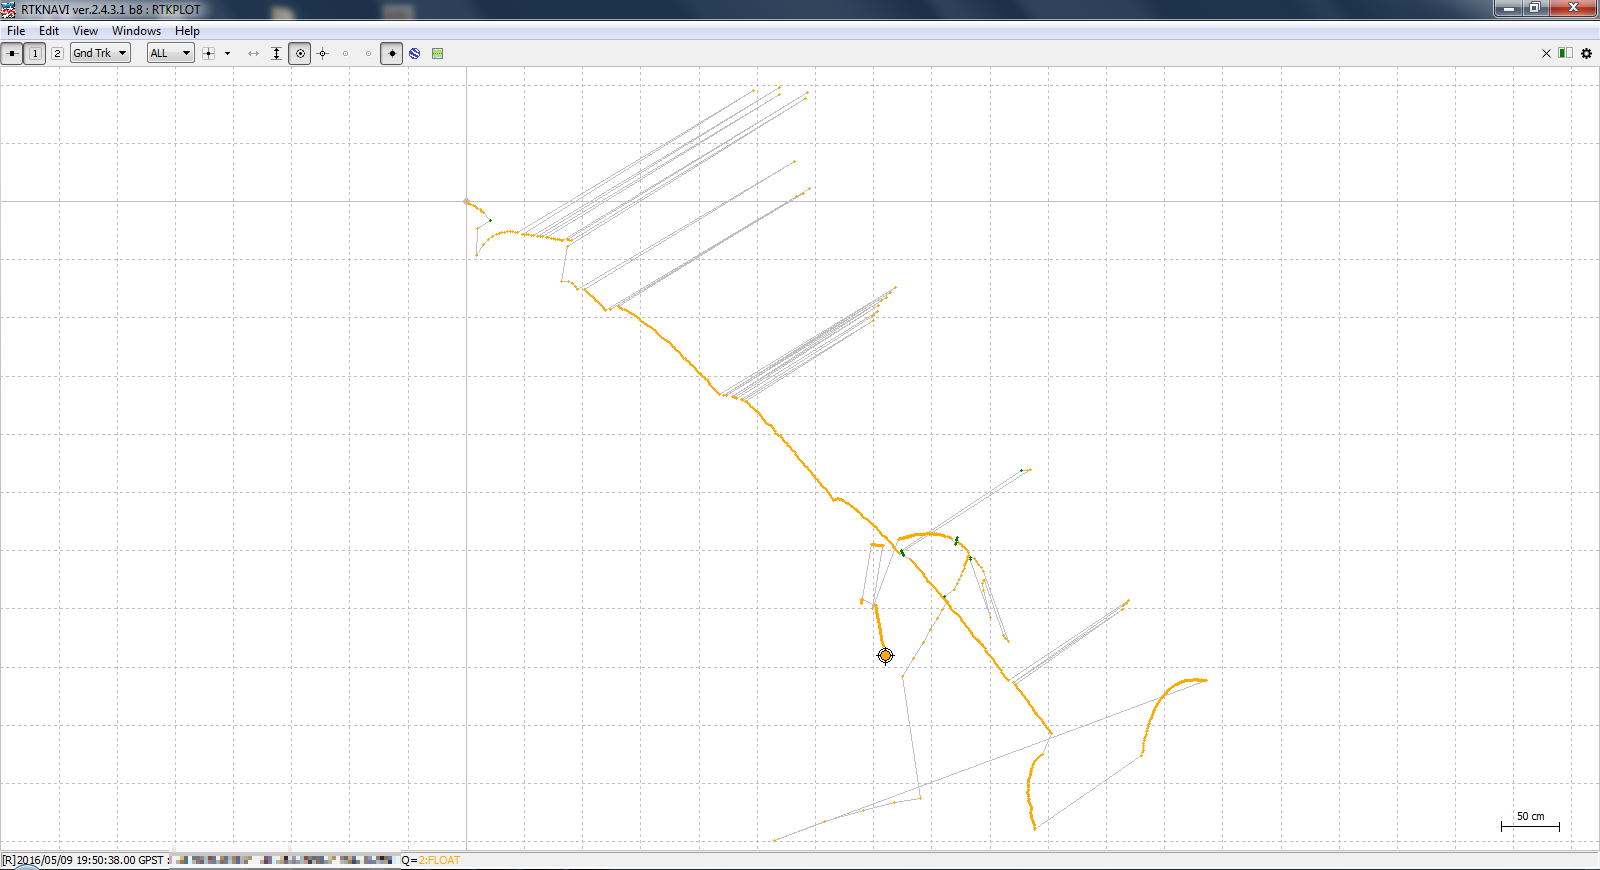Open the Google Earth view globe icon
The height and width of the screenshot is (870, 1600).
coord(415,54)
